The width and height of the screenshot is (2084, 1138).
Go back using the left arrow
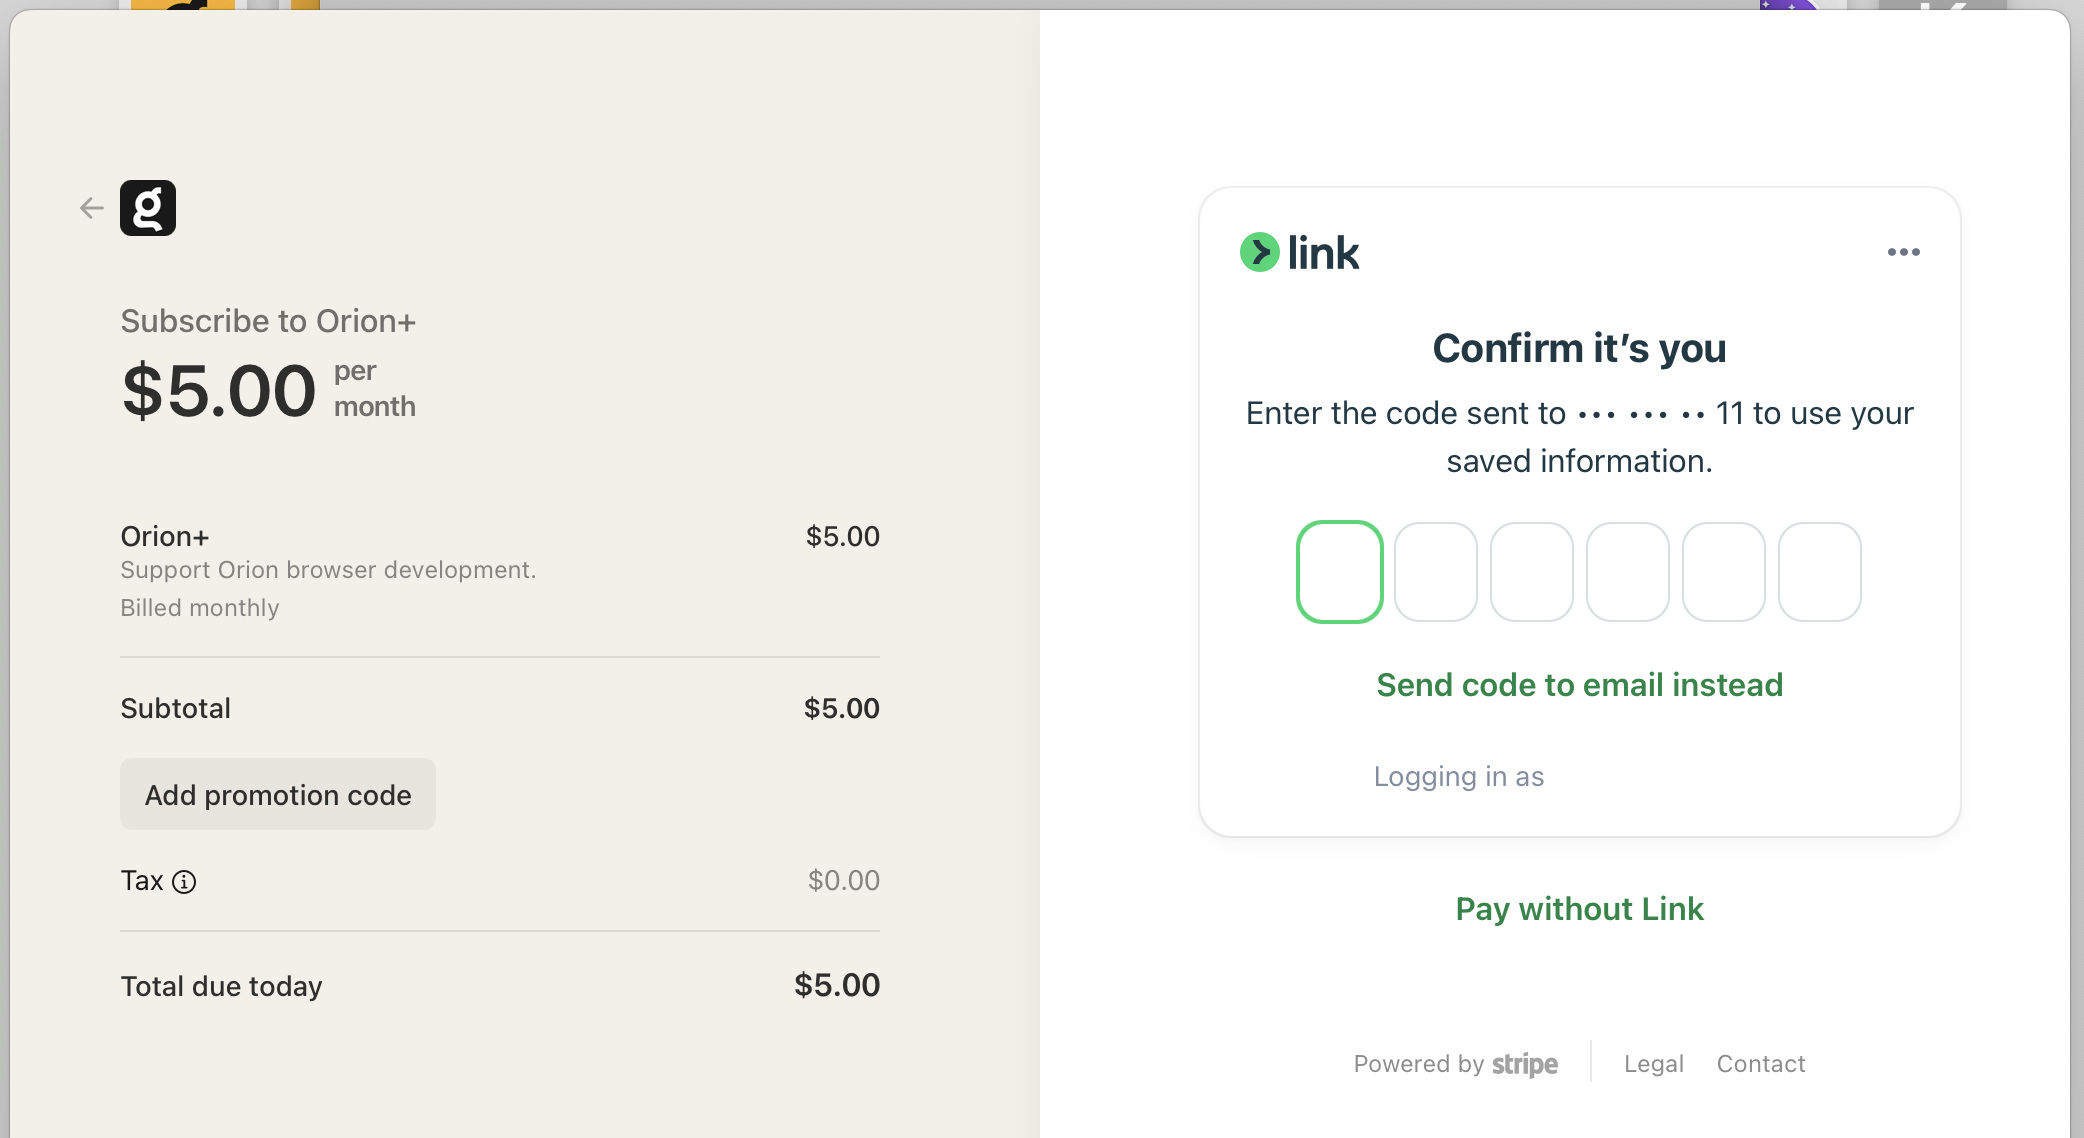tap(92, 208)
